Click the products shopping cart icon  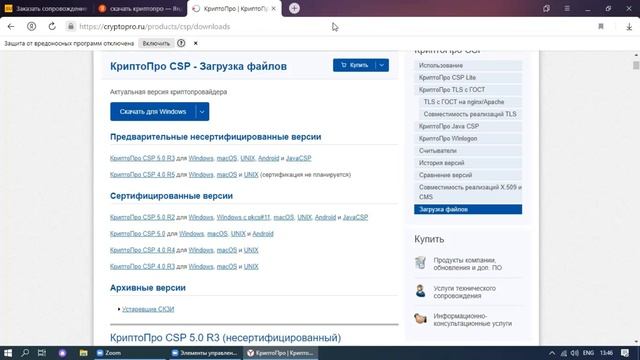pyautogui.click(x=420, y=262)
